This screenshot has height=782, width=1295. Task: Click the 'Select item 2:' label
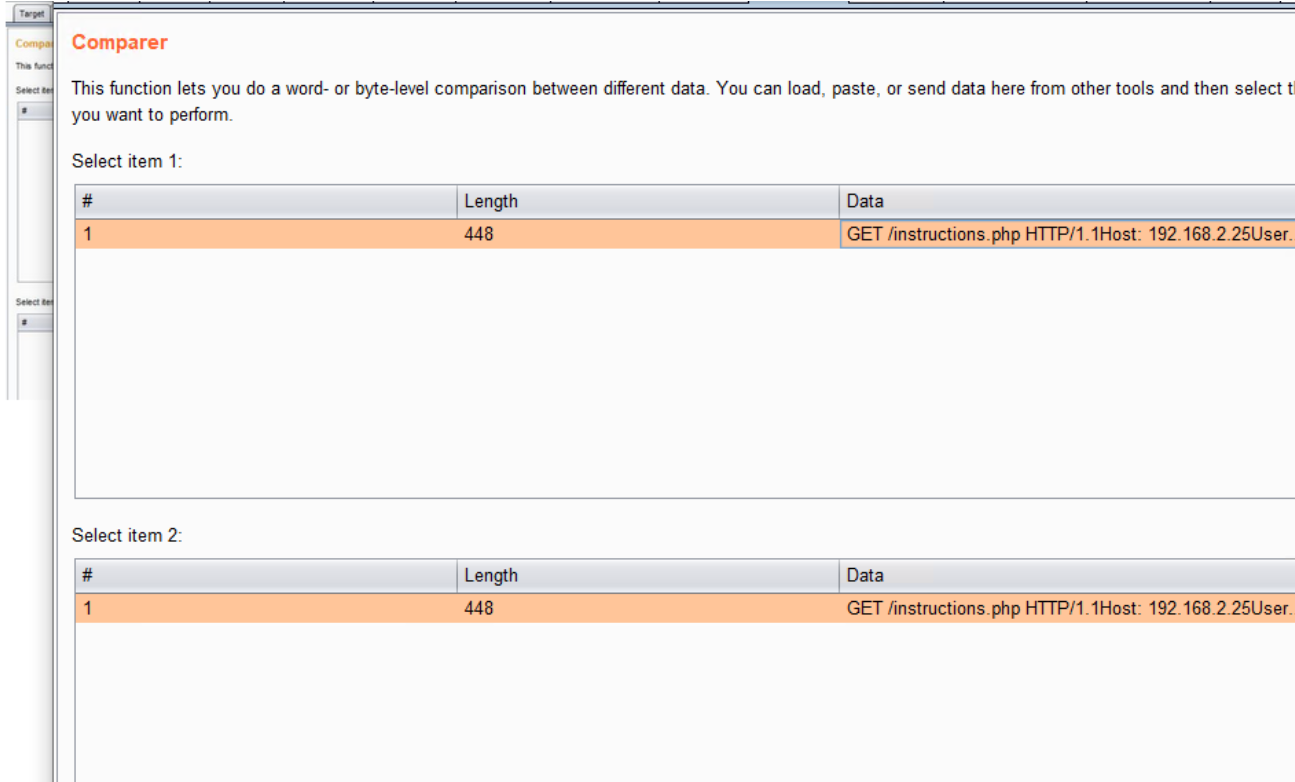pos(127,535)
